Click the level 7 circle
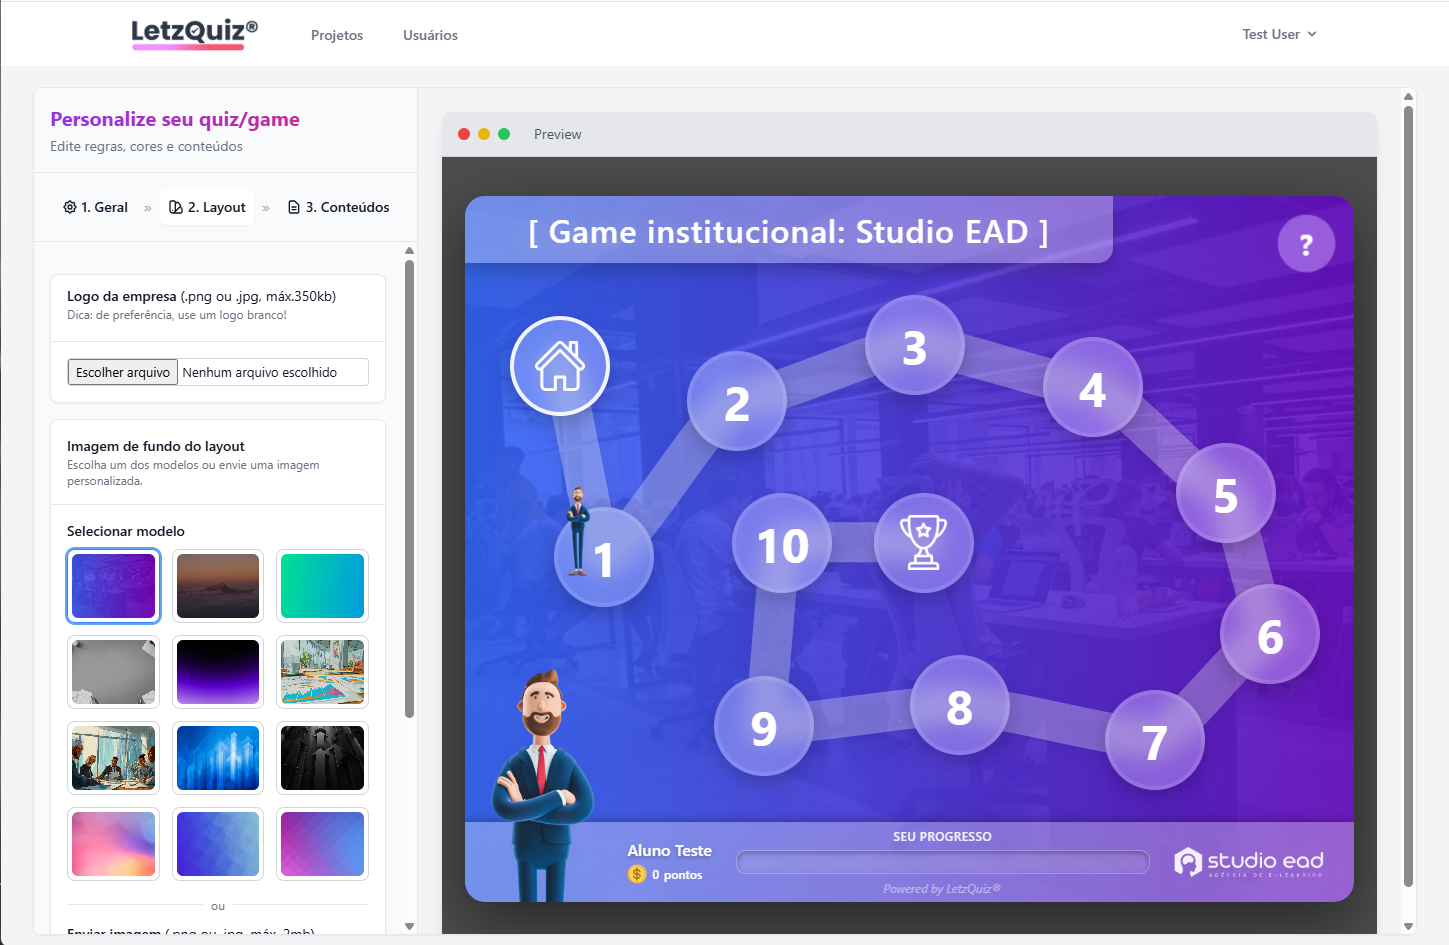The image size is (1449, 945). [1154, 741]
